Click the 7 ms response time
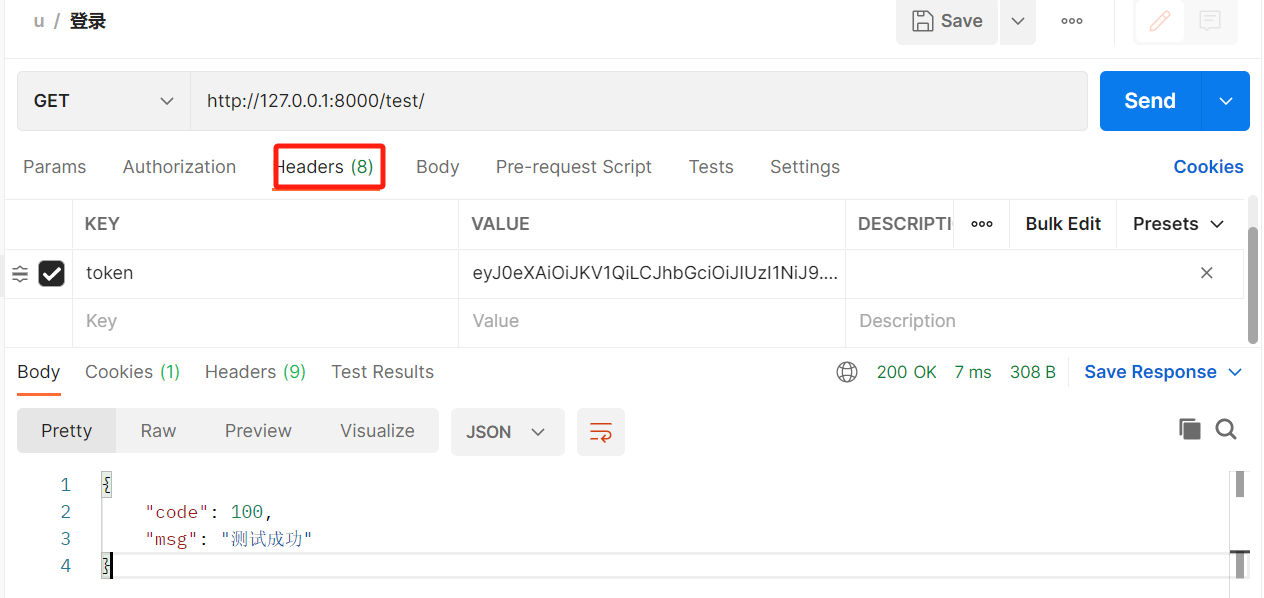Viewport: 1264px width, 598px height. click(973, 372)
